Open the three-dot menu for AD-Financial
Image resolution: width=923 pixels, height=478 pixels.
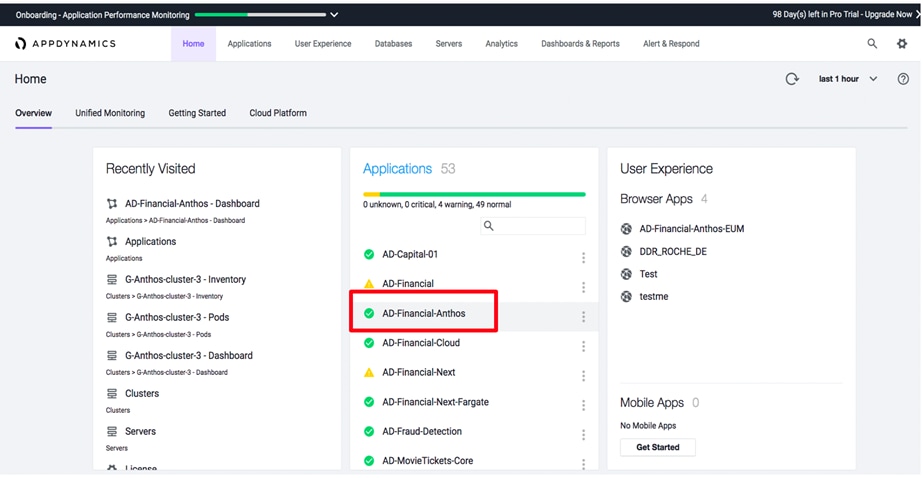point(583,287)
